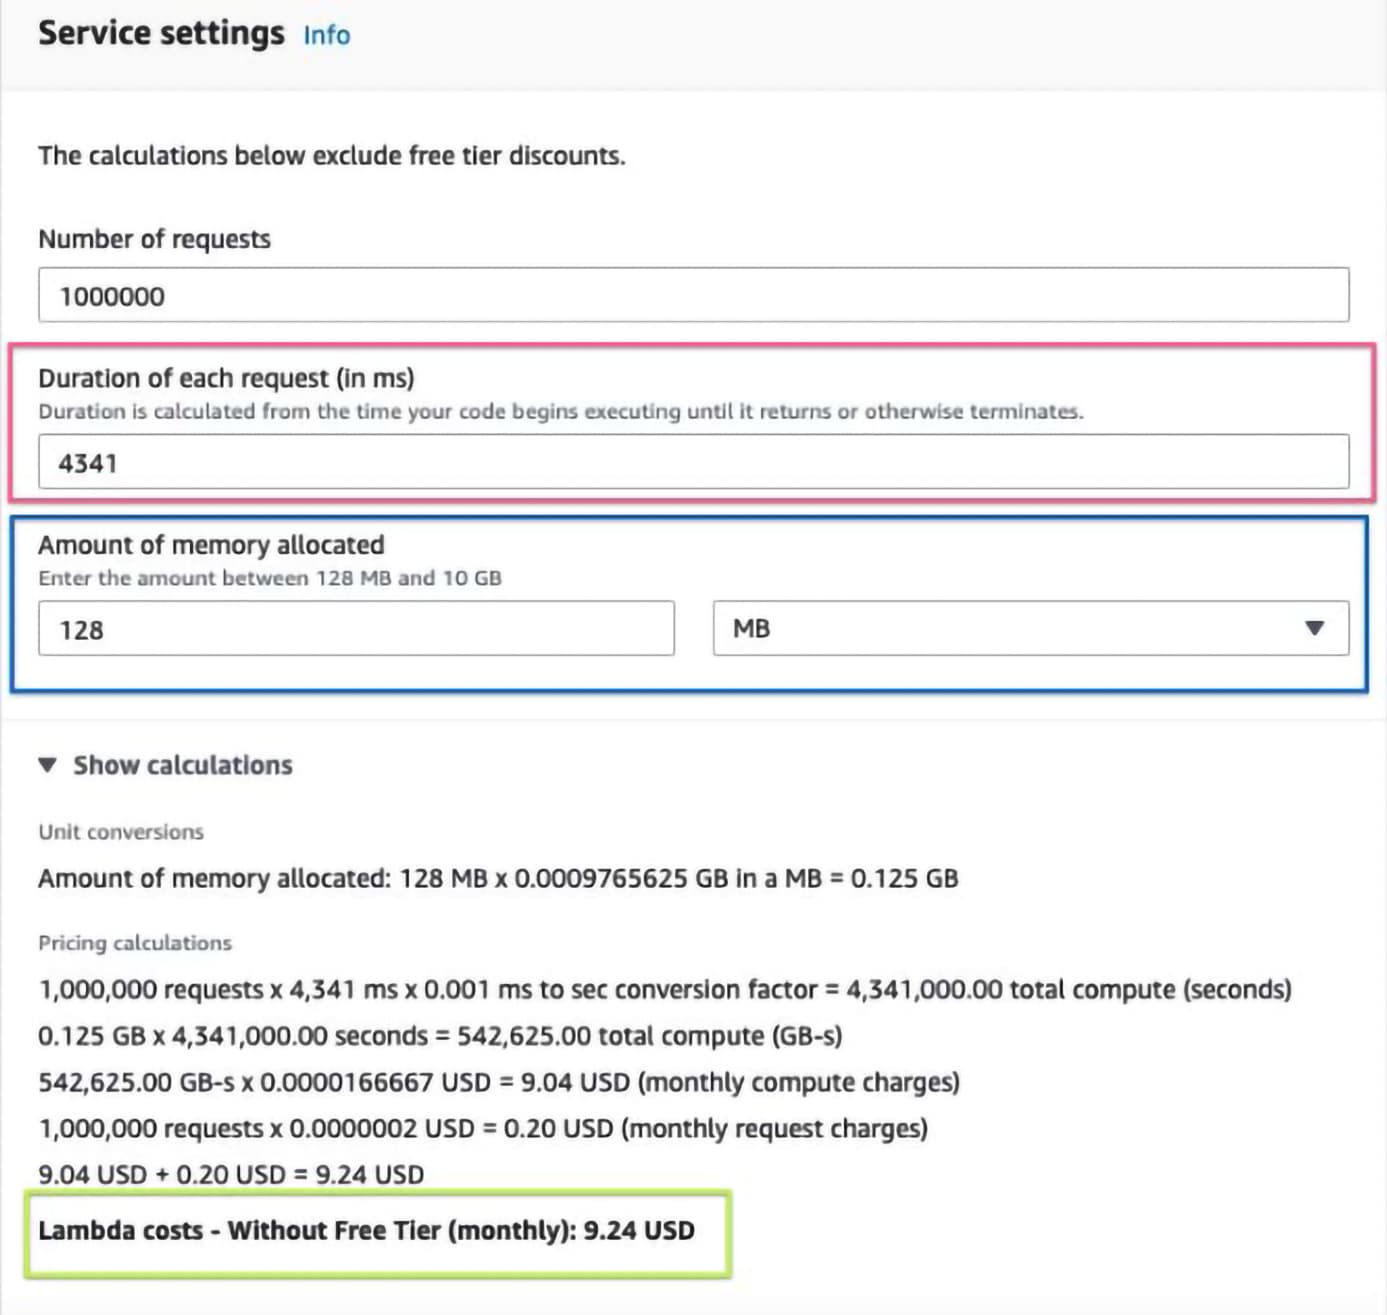Click the monthly request charges calculation line

(x=482, y=1128)
